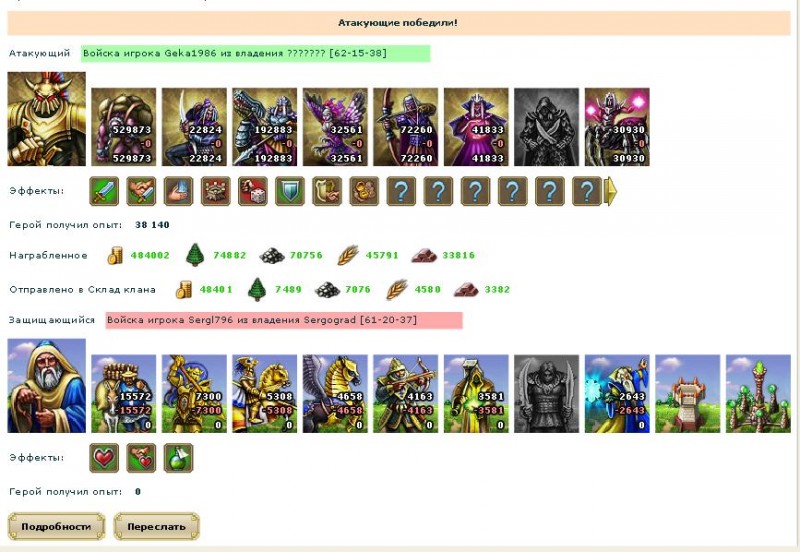
Task: Click the first unknown question-mark effect
Action: pos(402,191)
